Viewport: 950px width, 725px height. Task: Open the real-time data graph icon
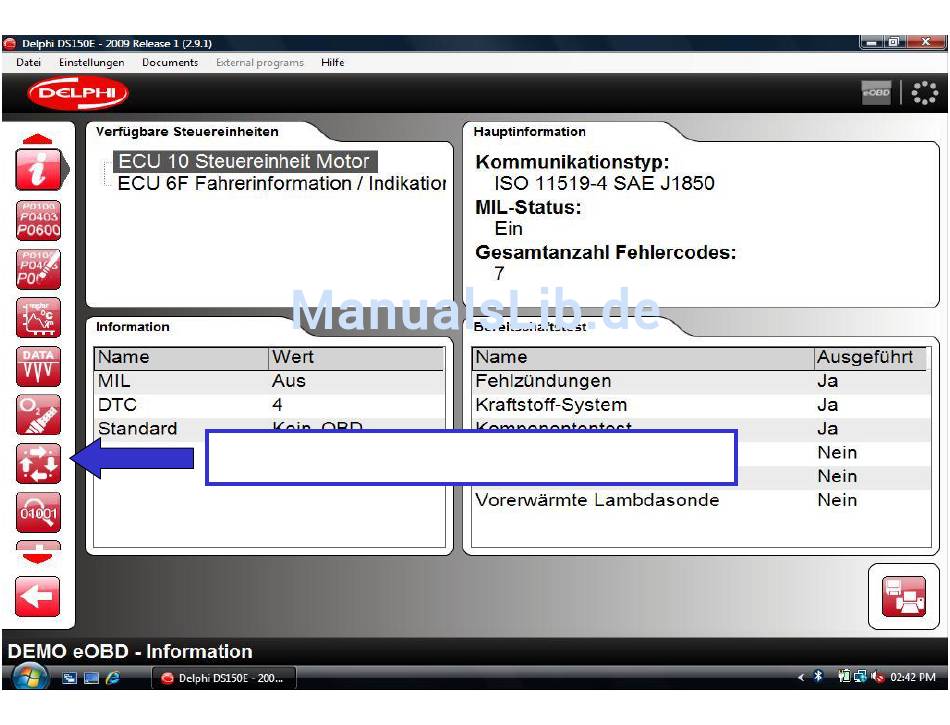[38, 318]
